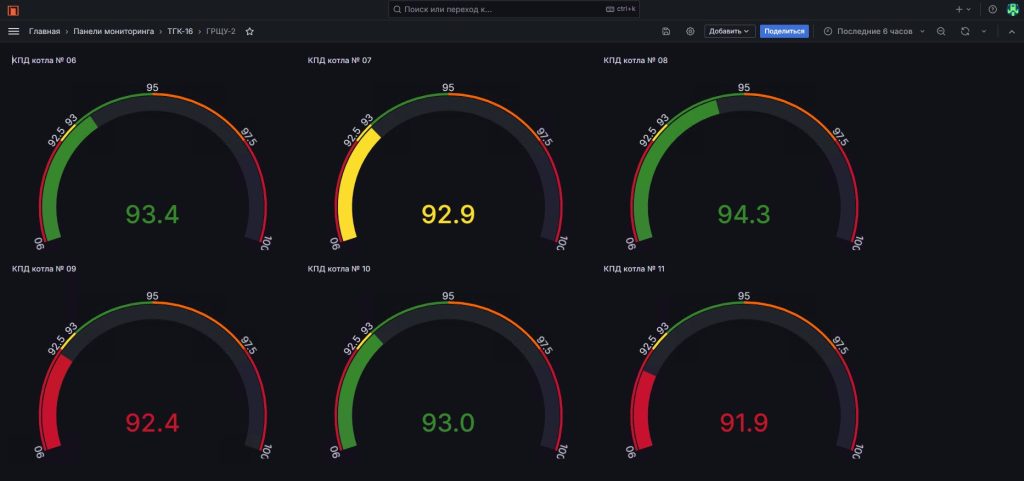Open the Последние 6 часов time picker
The image size is (1024, 481).
[874, 31]
